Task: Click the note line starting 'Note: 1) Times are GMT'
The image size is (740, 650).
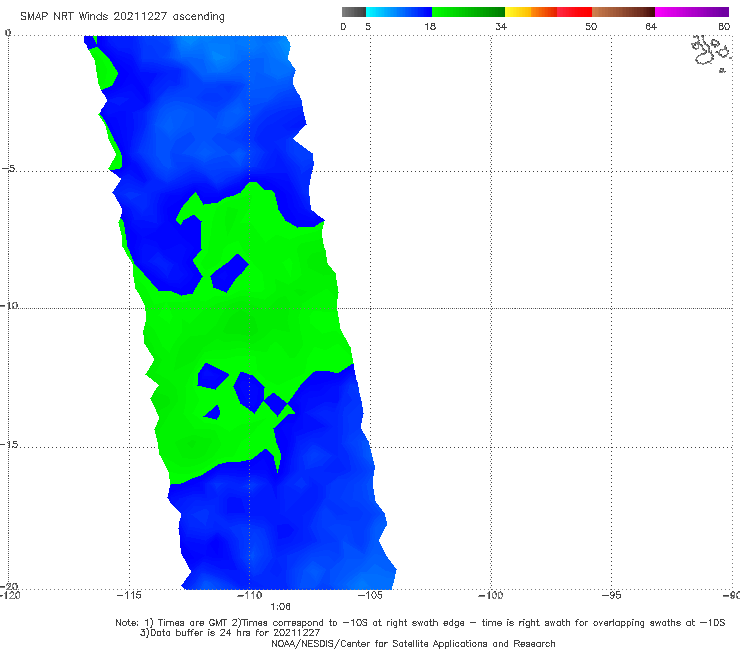Action: point(420,623)
